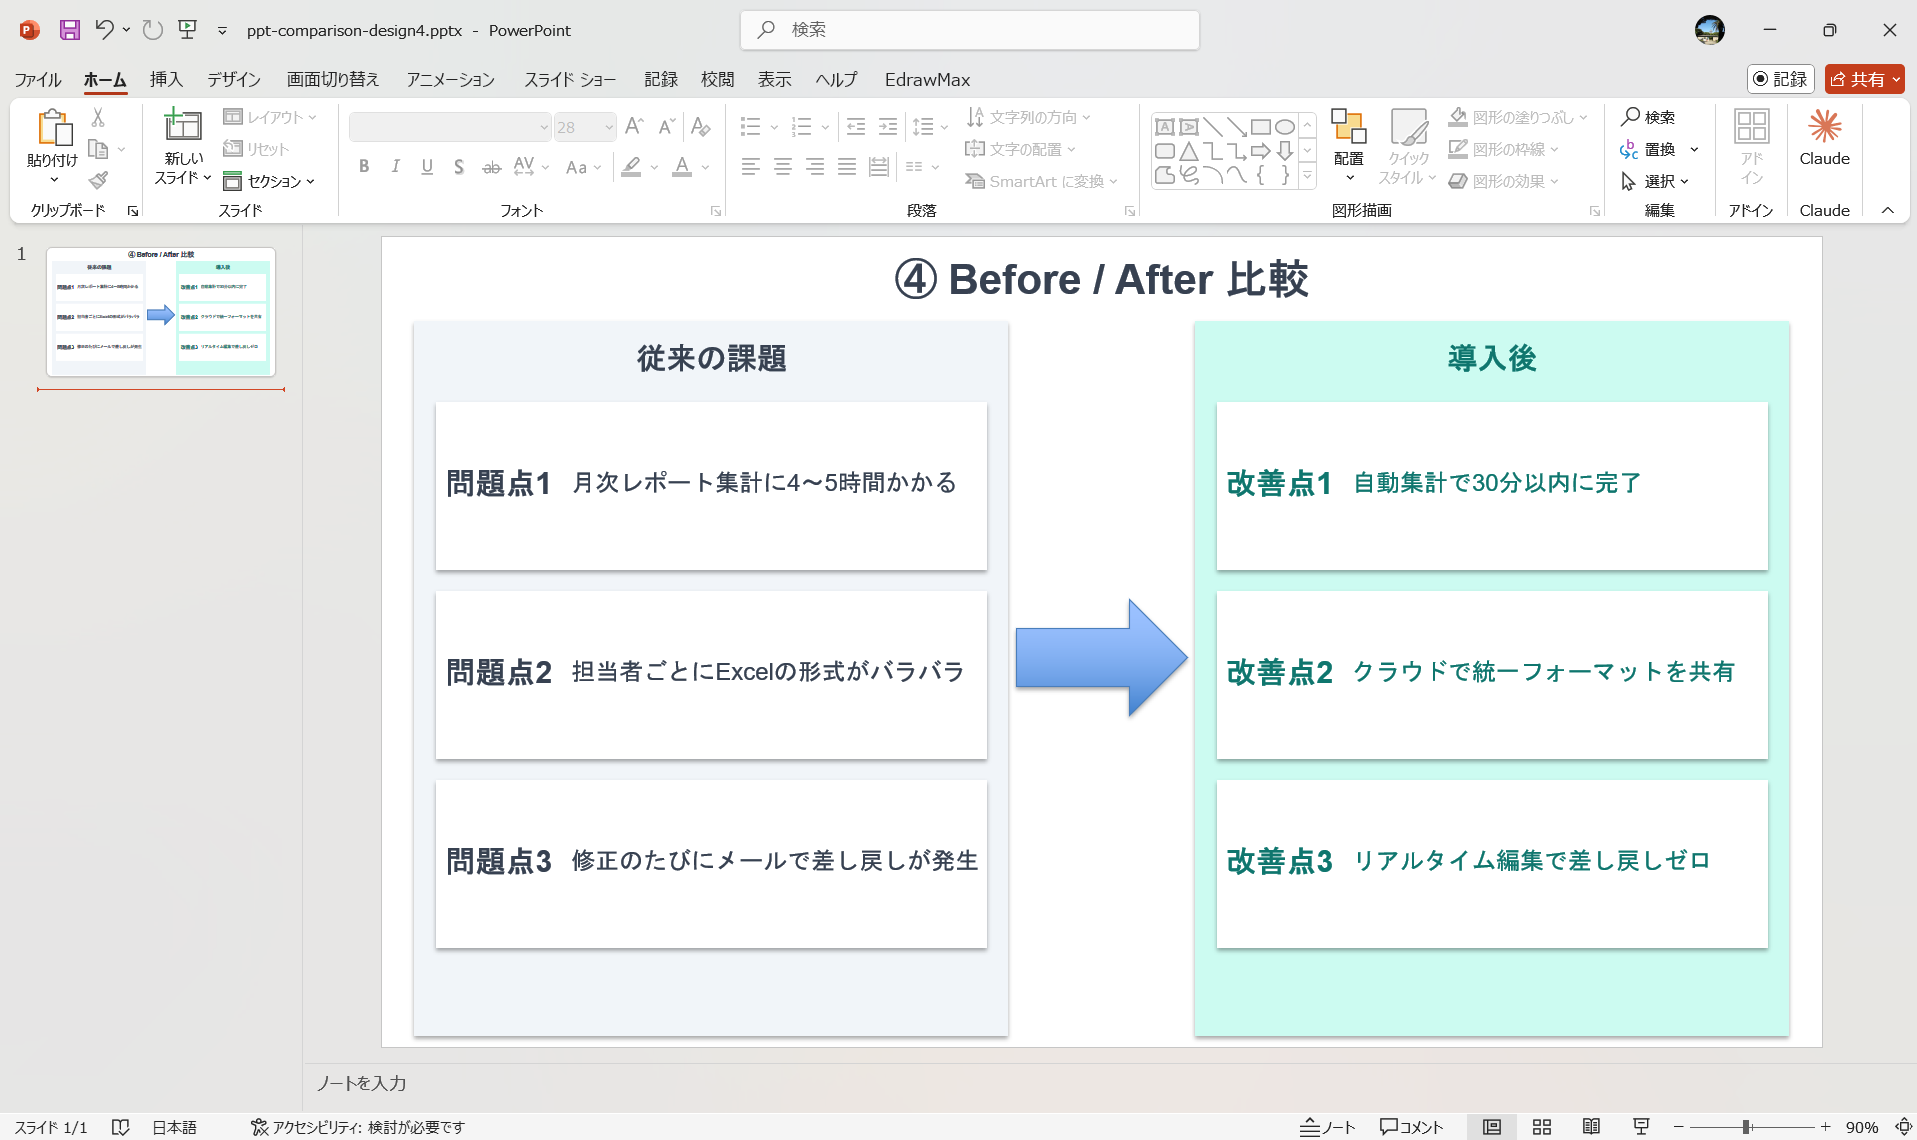Open the Slide Show (スライドショー) tab
This screenshot has height=1140, width=1917.
570,79
